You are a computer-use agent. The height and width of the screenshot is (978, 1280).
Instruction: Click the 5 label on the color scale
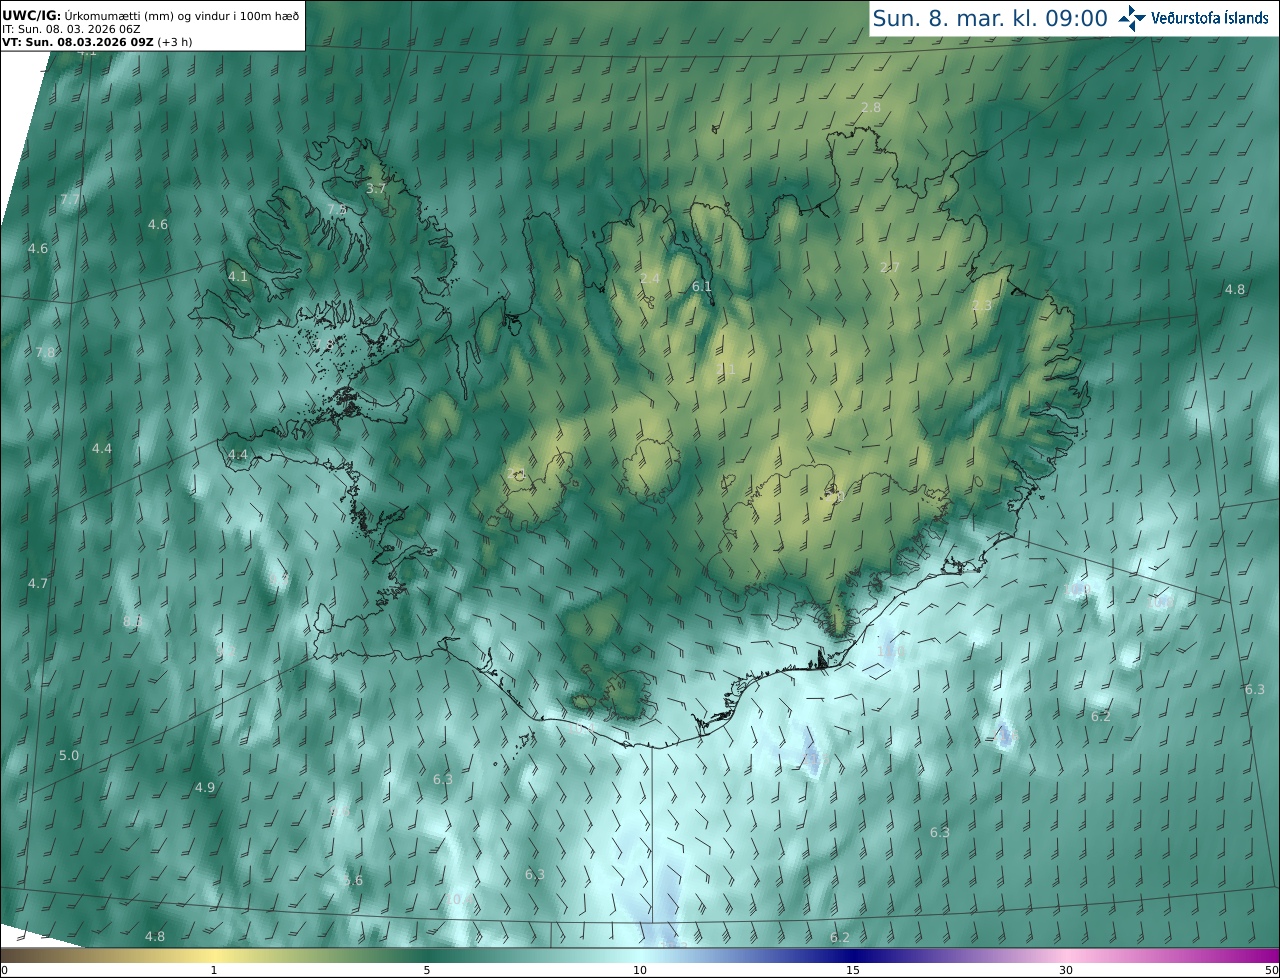[427, 970]
